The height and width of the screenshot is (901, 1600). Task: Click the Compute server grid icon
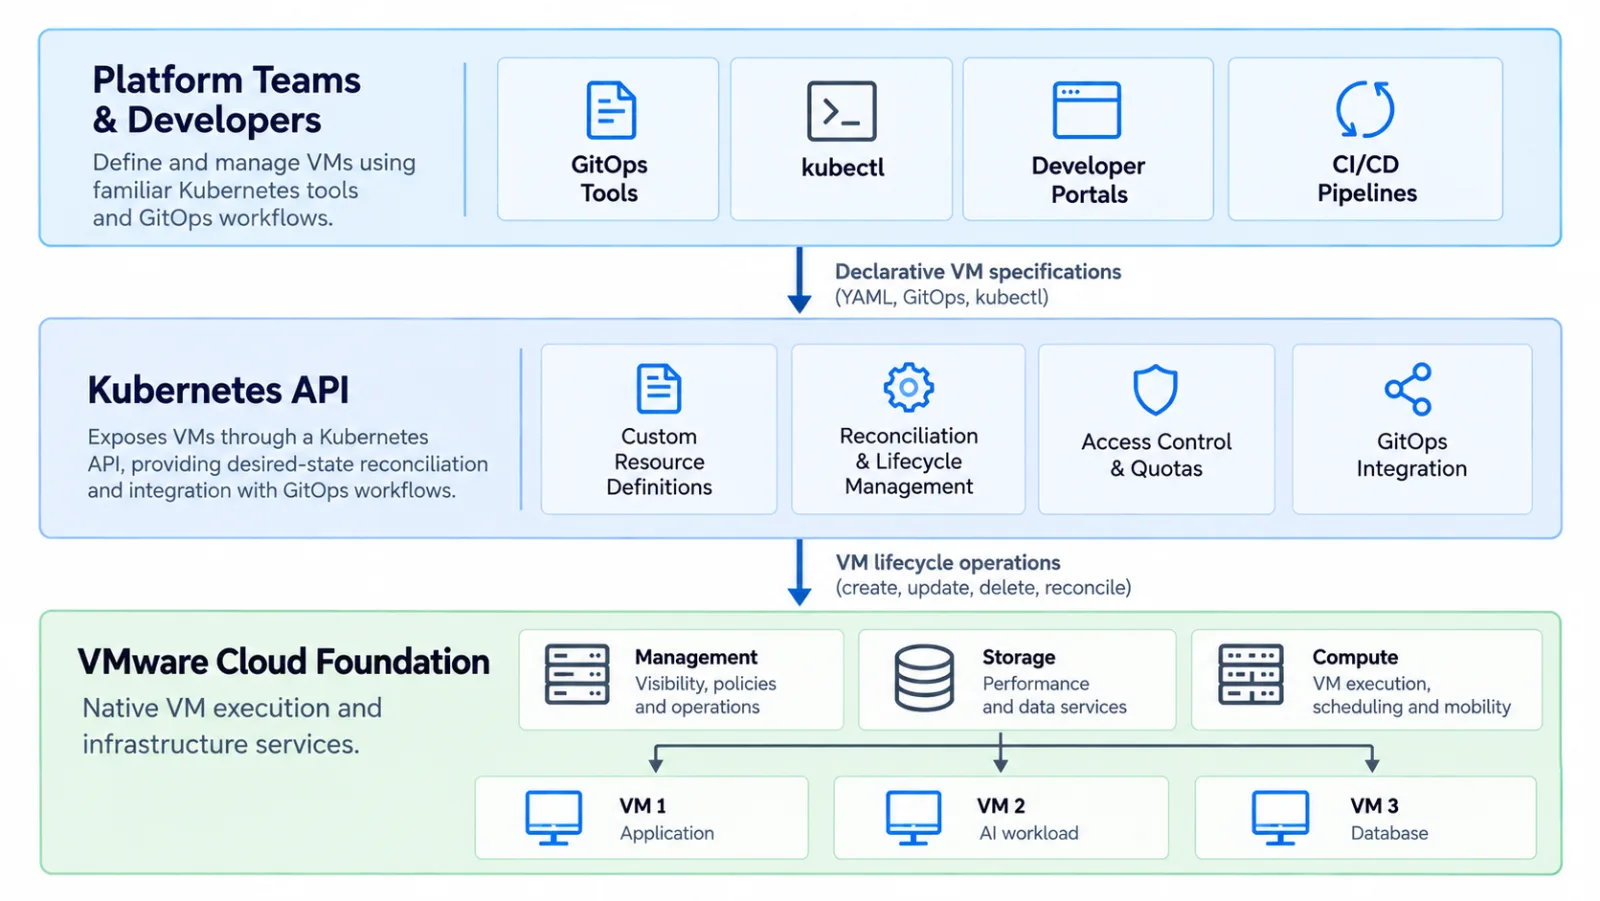(1251, 675)
